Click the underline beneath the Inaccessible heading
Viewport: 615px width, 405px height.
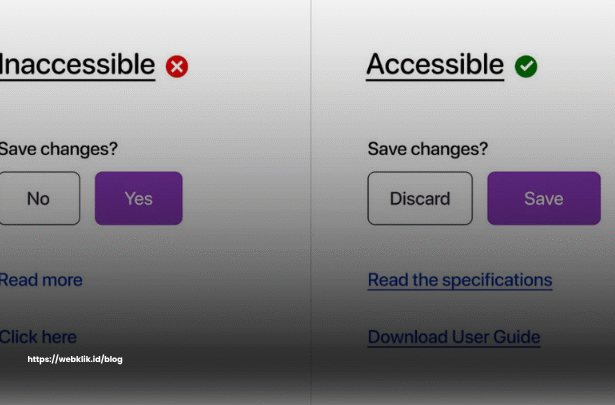(x=78, y=80)
